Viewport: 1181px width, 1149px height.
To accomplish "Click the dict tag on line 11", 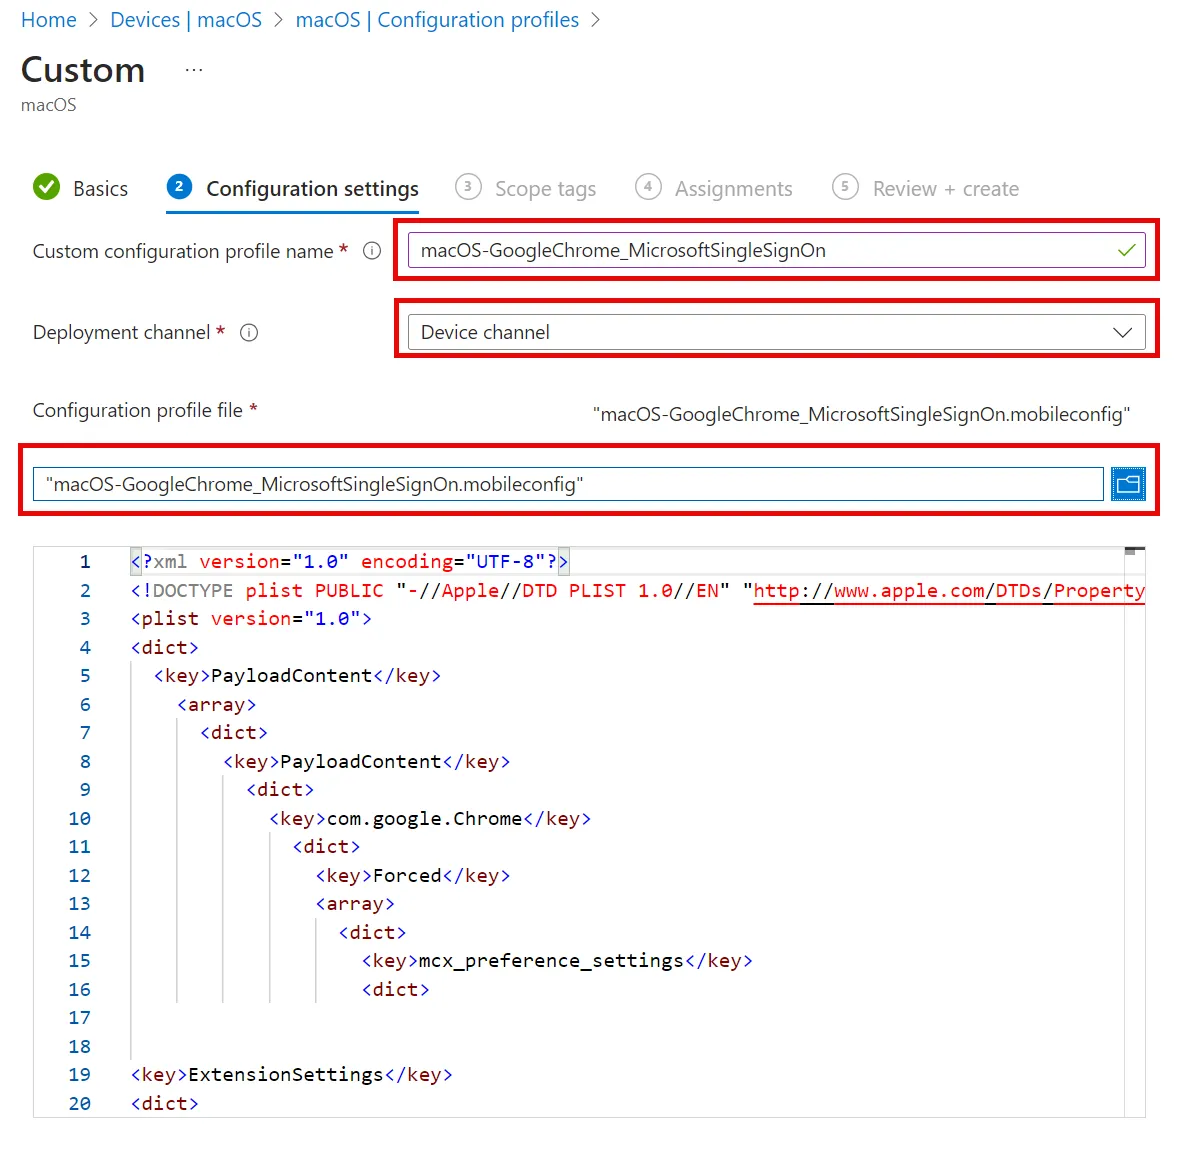I will 326,847.
